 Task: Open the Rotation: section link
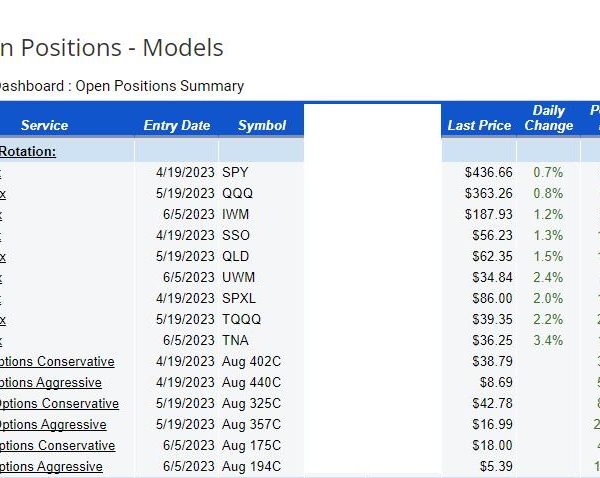[28, 152]
